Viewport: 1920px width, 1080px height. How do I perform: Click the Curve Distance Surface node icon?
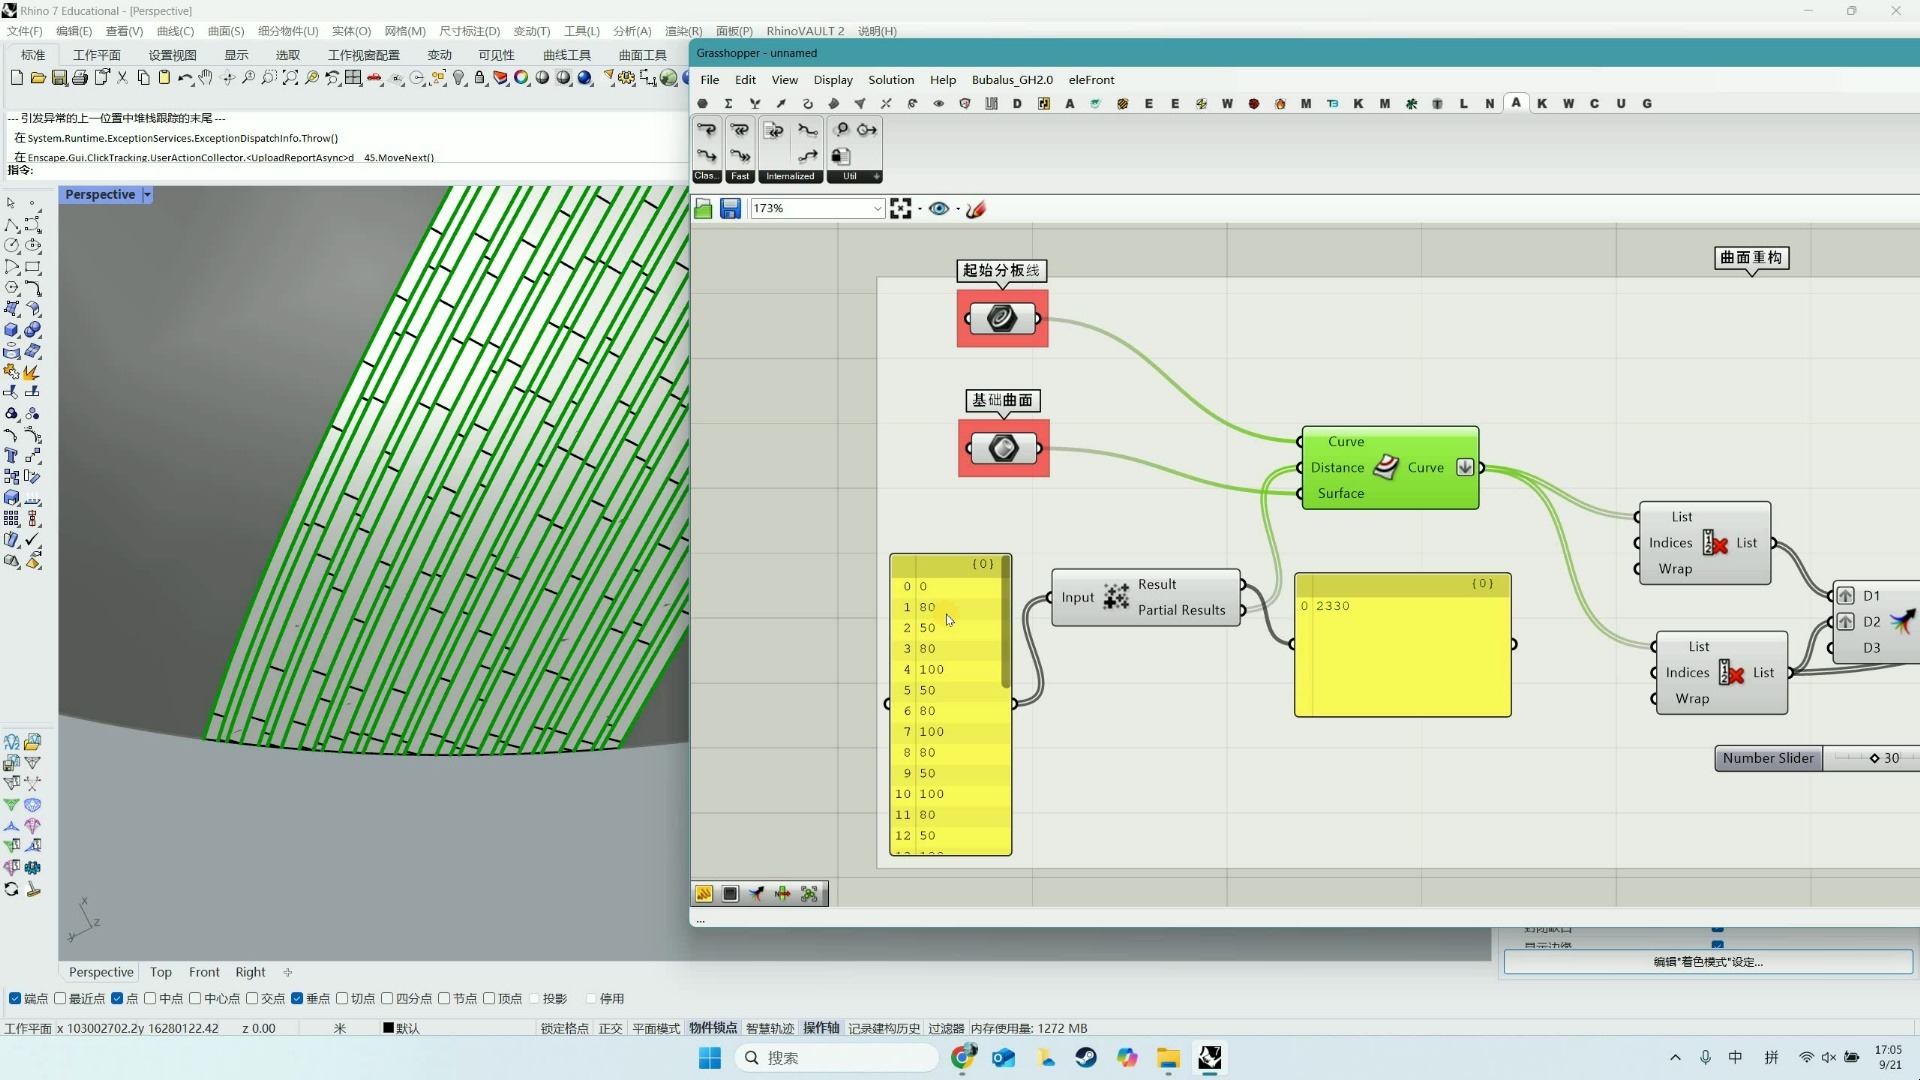tap(1386, 468)
